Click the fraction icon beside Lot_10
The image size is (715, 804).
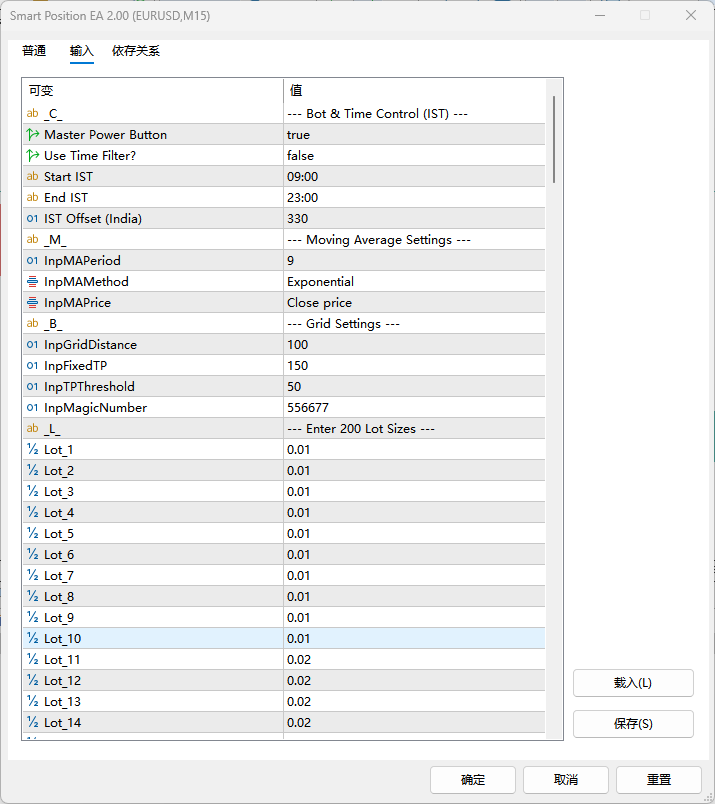[x=32, y=639]
